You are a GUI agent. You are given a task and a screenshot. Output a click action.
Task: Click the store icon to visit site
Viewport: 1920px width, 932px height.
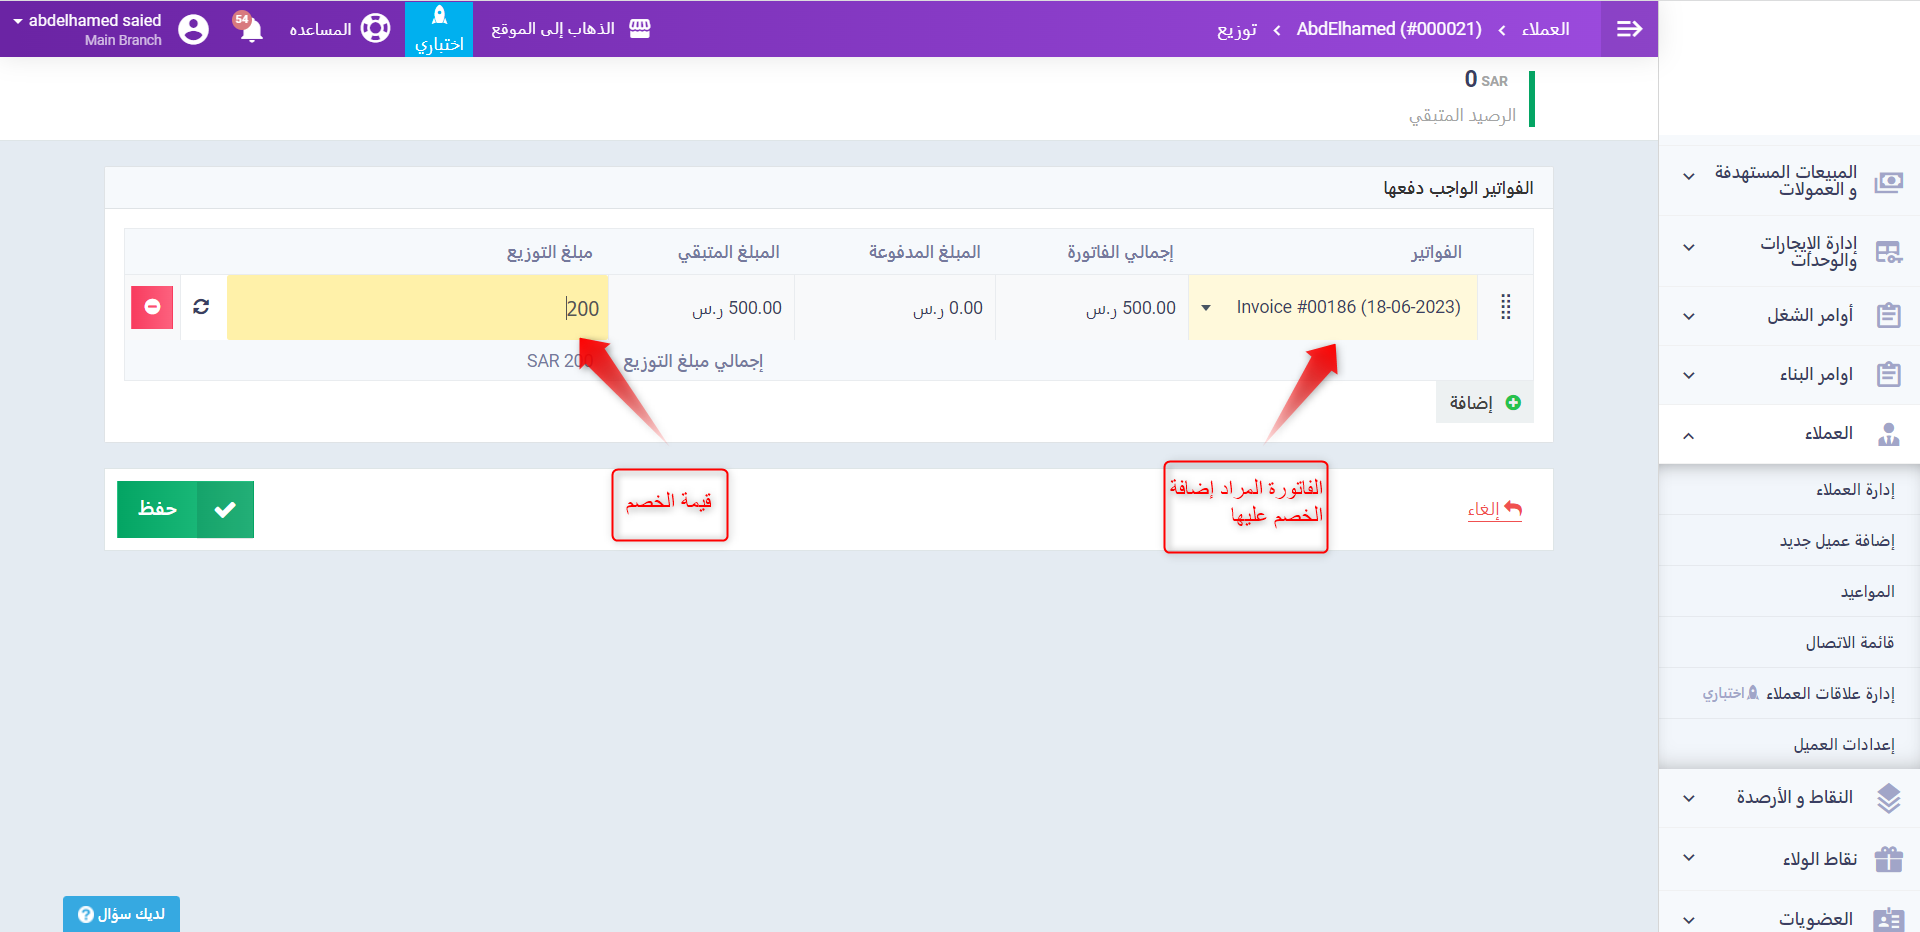pos(640,29)
